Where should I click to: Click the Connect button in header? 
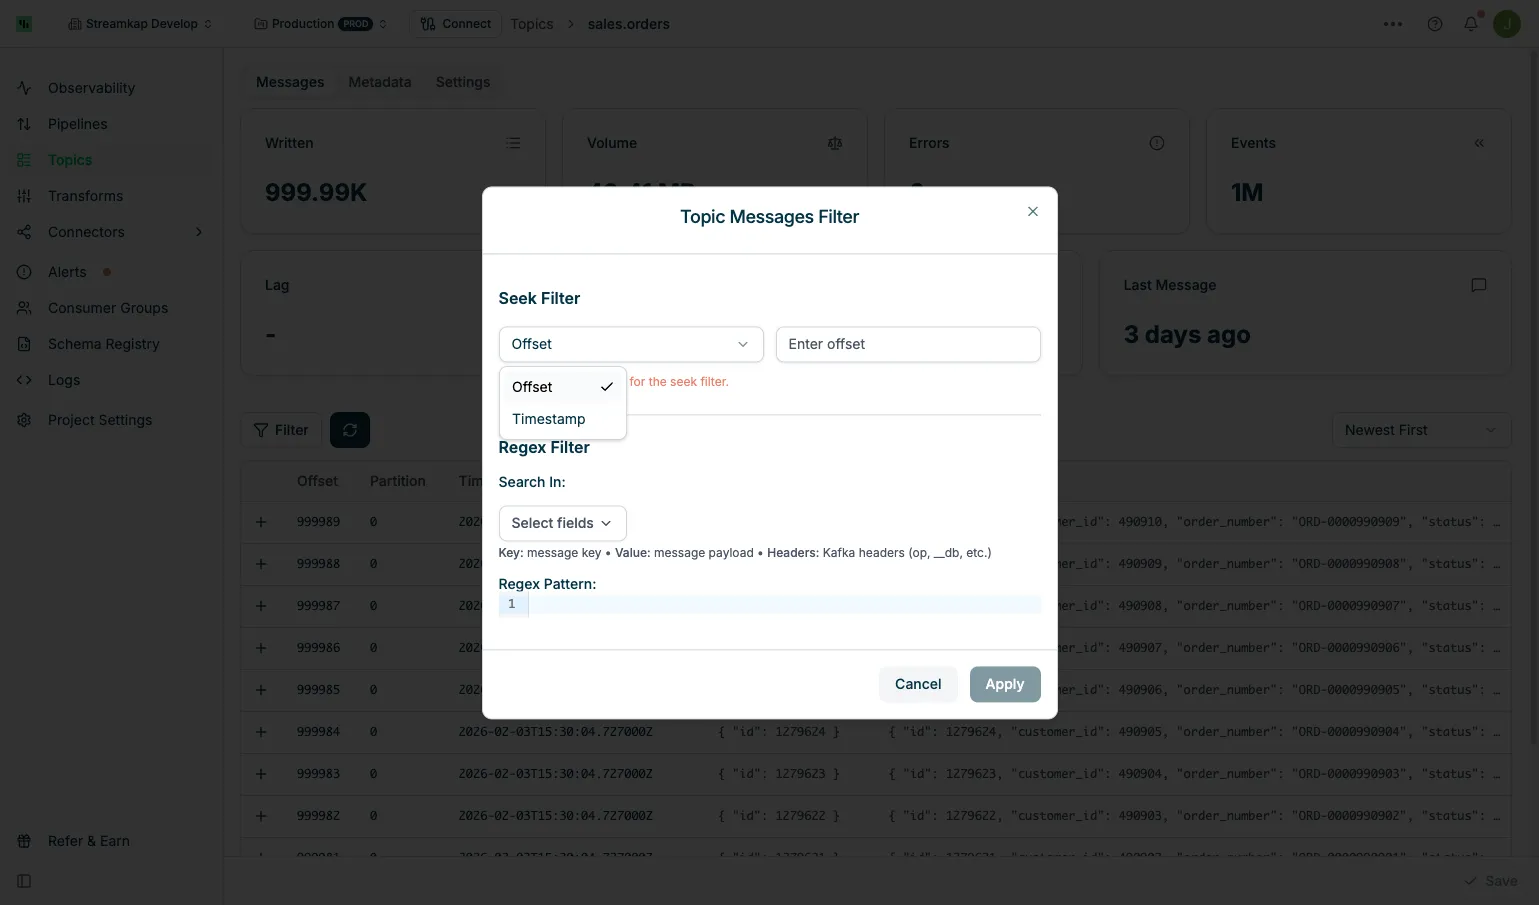455,24
